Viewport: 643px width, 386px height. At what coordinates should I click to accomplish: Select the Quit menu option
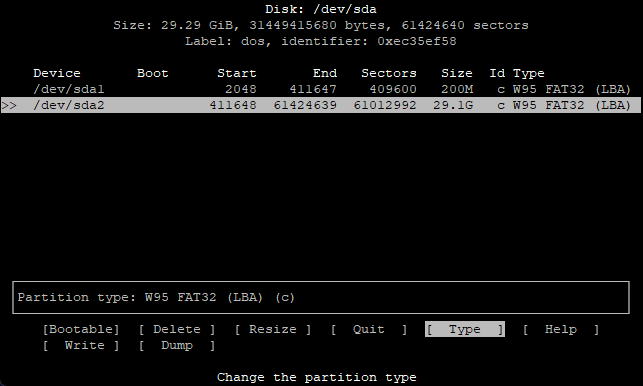pos(369,329)
